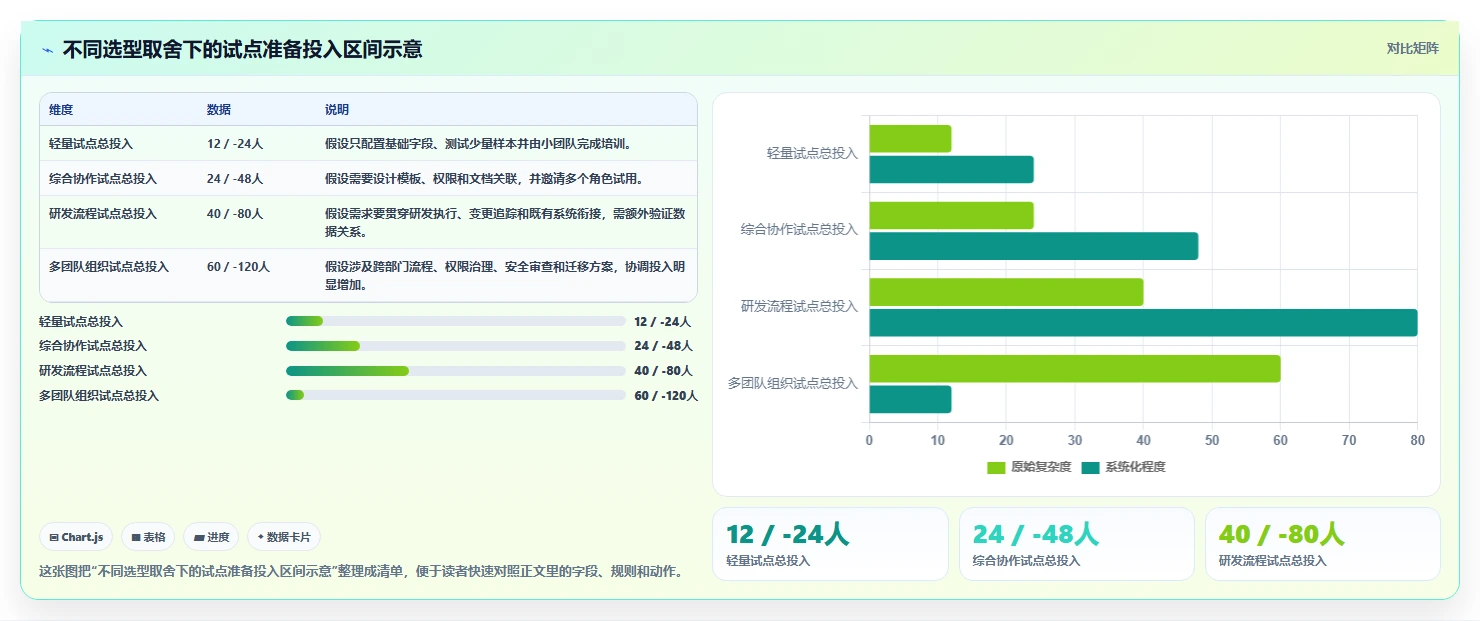Click the caption text starting 这张图把
The image size is (1480, 621).
tap(361, 572)
